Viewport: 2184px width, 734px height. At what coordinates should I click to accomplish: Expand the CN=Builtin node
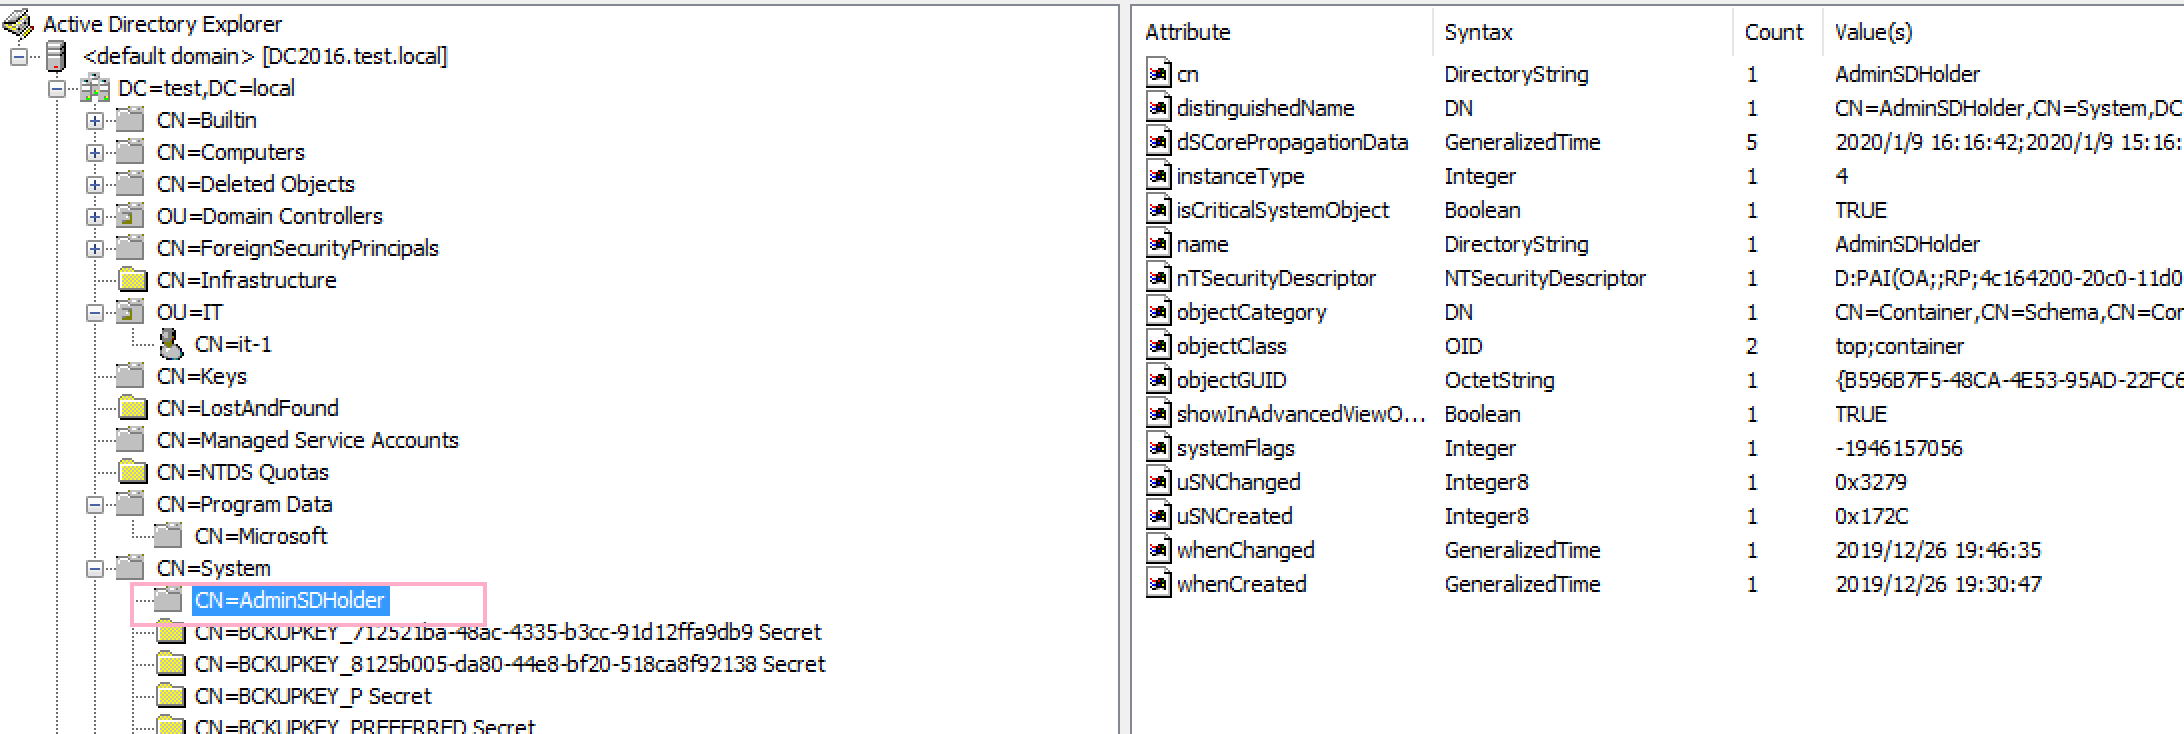point(95,120)
